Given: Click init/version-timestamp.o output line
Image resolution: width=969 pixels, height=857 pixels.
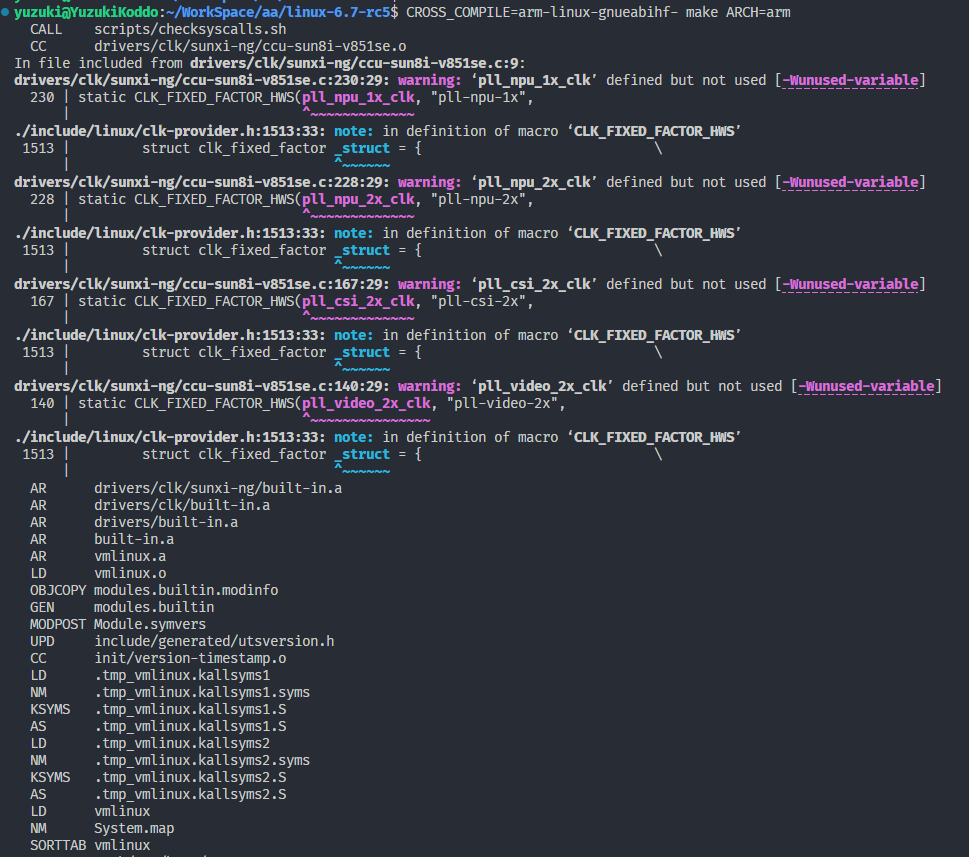Looking at the screenshot, I should coord(190,658).
